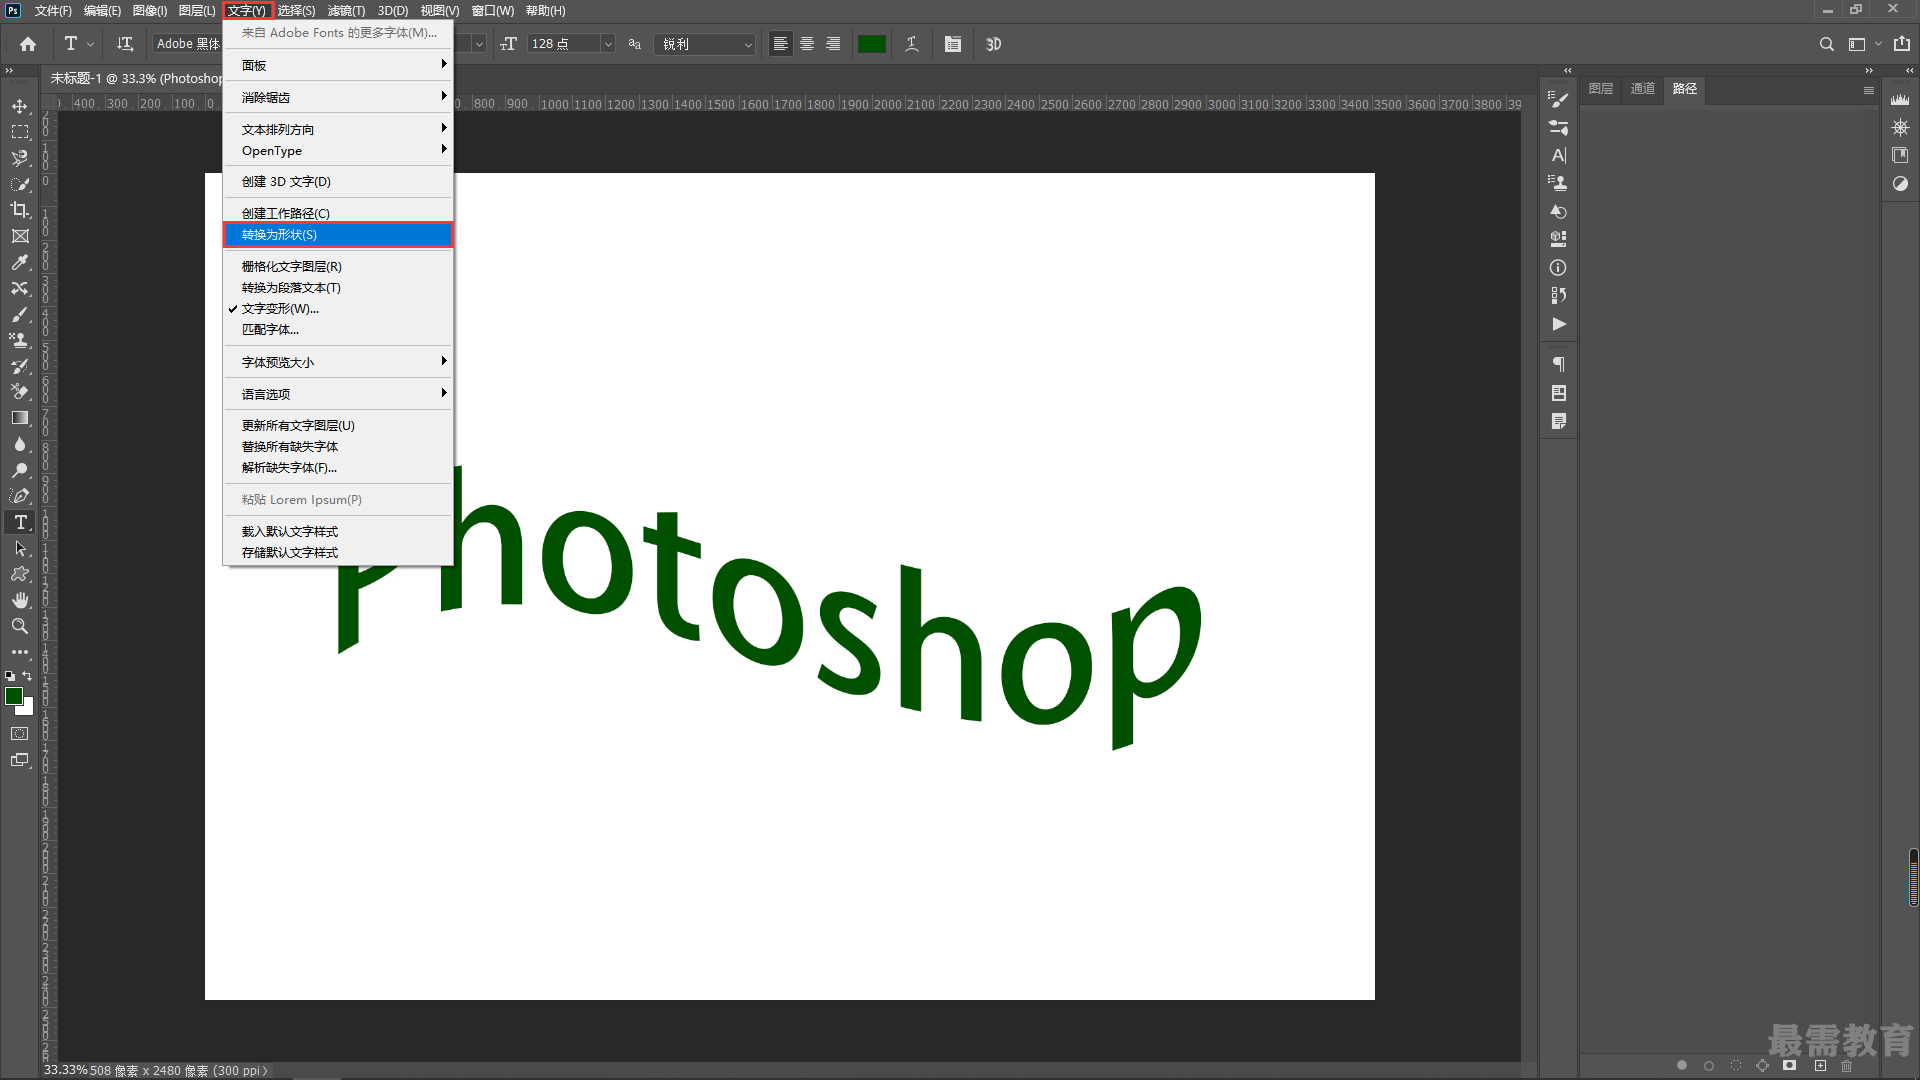Reset default foreground and background colors
1920x1080 pixels.
tap(10, 677)
